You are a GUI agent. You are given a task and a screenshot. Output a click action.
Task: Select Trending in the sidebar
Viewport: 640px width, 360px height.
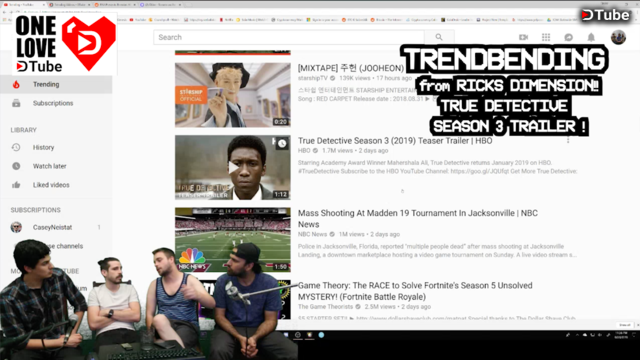click(56, 84)
